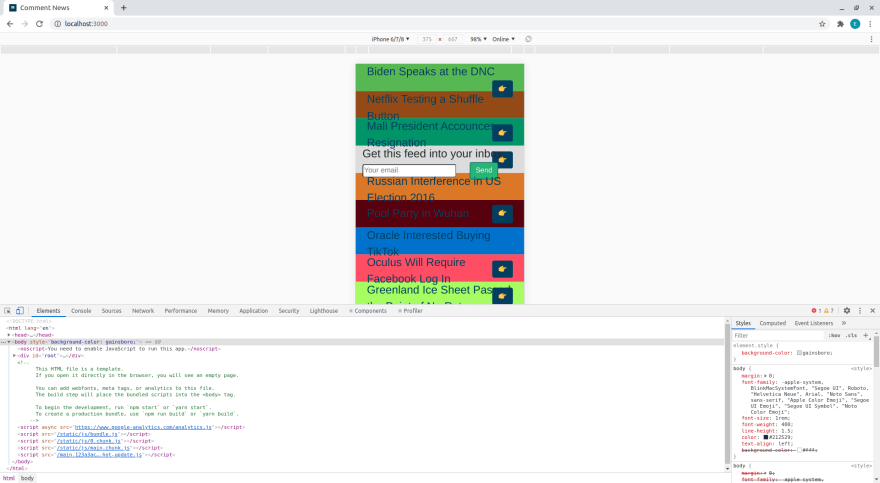Viewport: 880px width, 483px height.
Task: Open the Security tab
Action: (x=288, y=311)
